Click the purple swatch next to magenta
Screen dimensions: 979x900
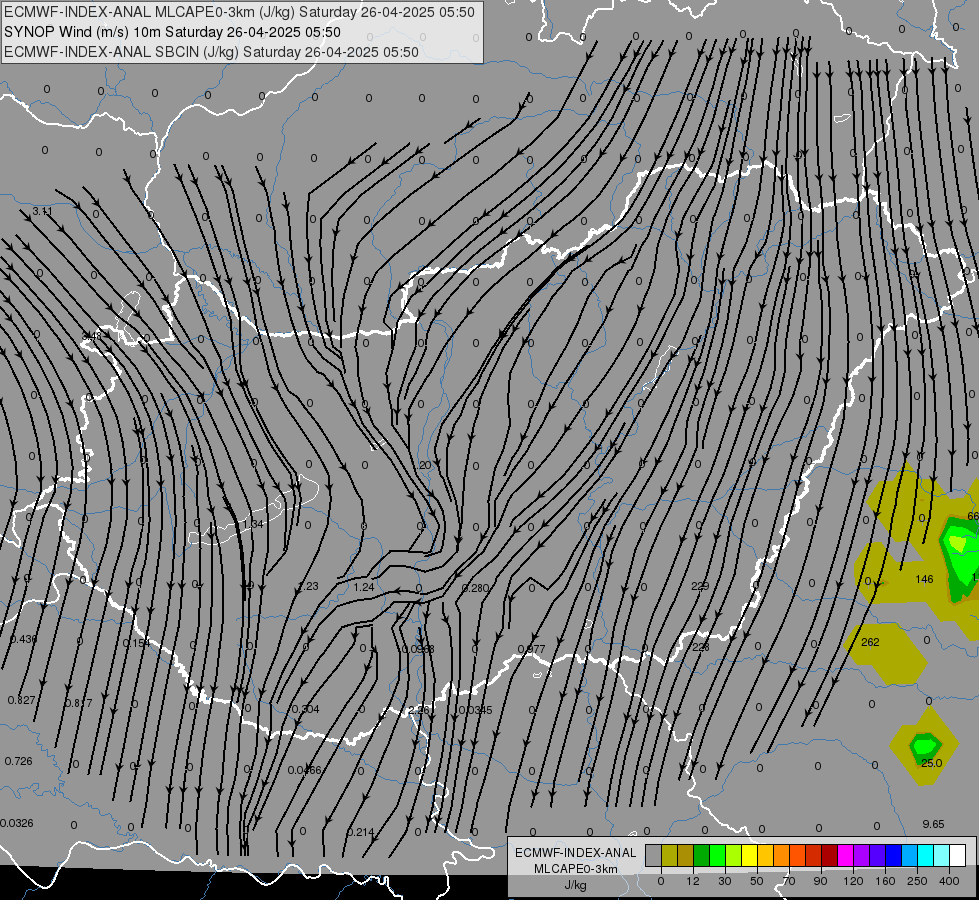[861, 855]
